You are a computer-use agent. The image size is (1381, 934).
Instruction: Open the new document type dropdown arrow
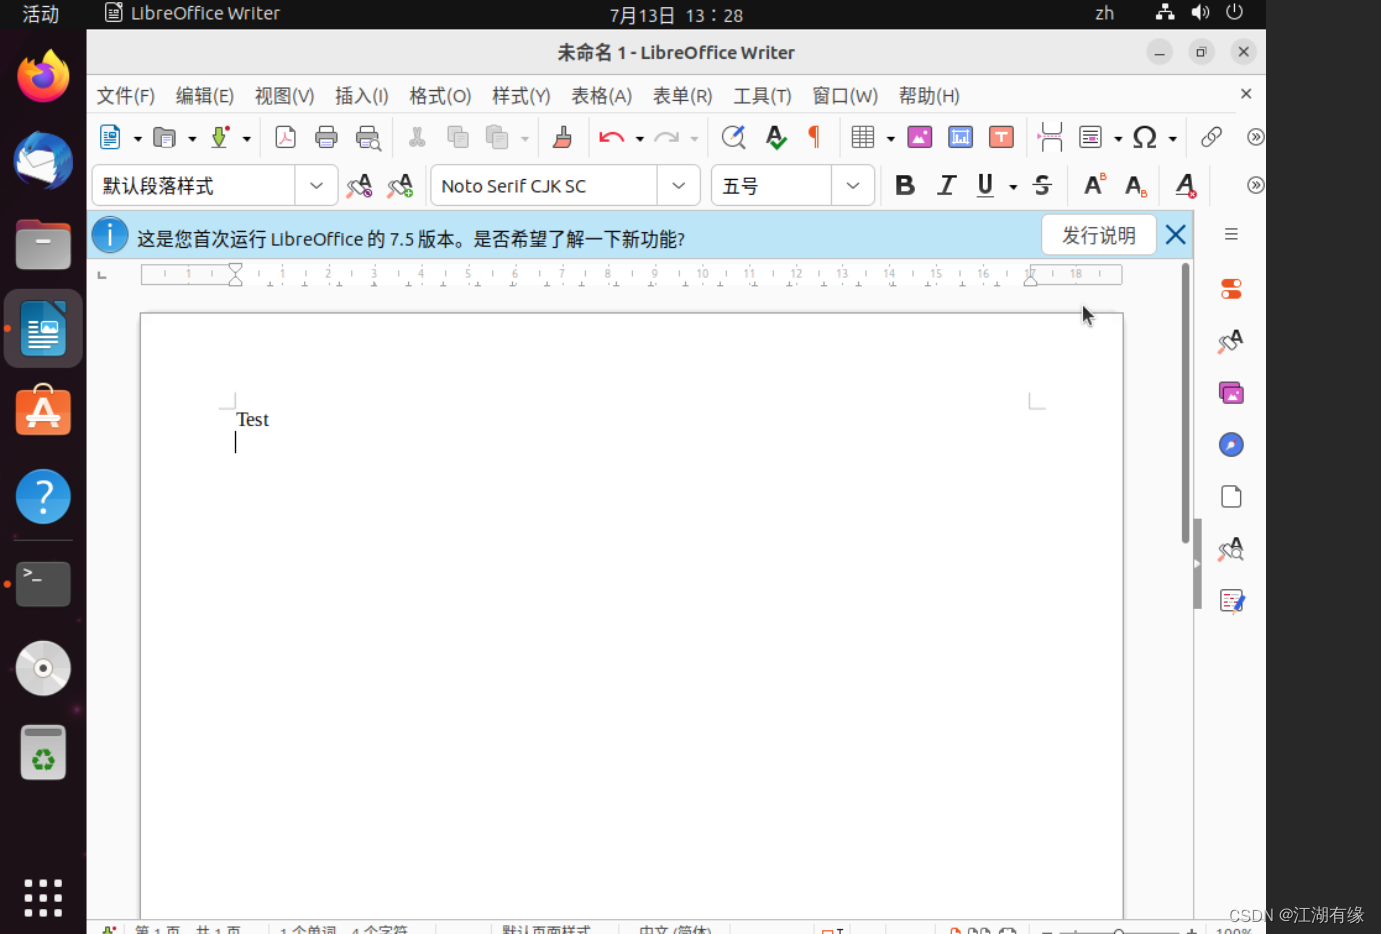tap(138, 139)
